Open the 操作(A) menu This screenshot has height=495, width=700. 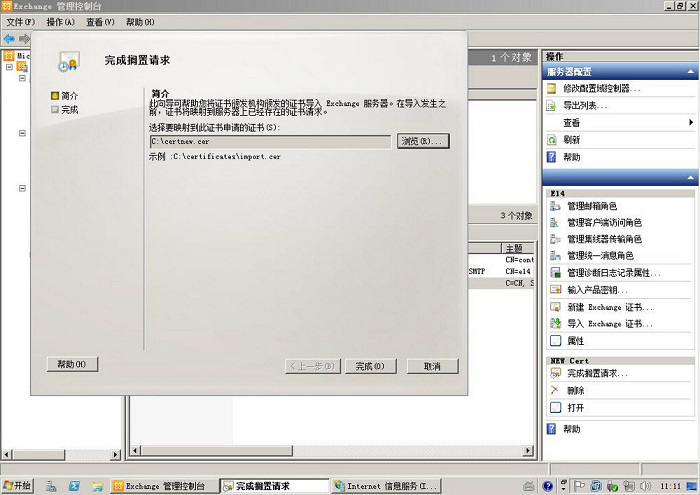coord(60,22)
